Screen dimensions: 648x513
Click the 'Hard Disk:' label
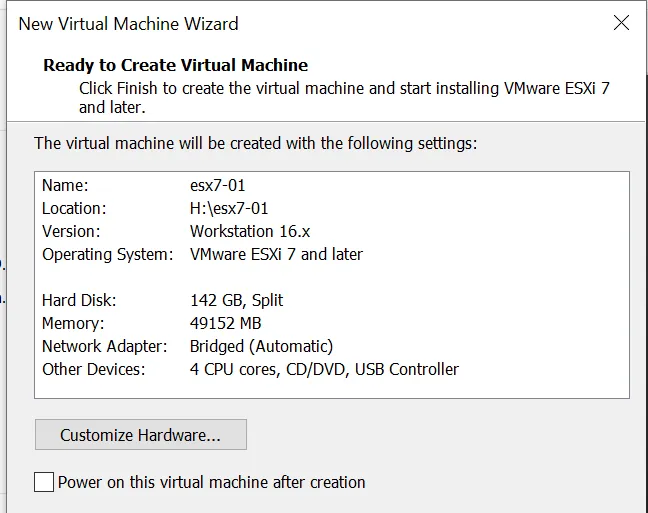click(79, 301)
